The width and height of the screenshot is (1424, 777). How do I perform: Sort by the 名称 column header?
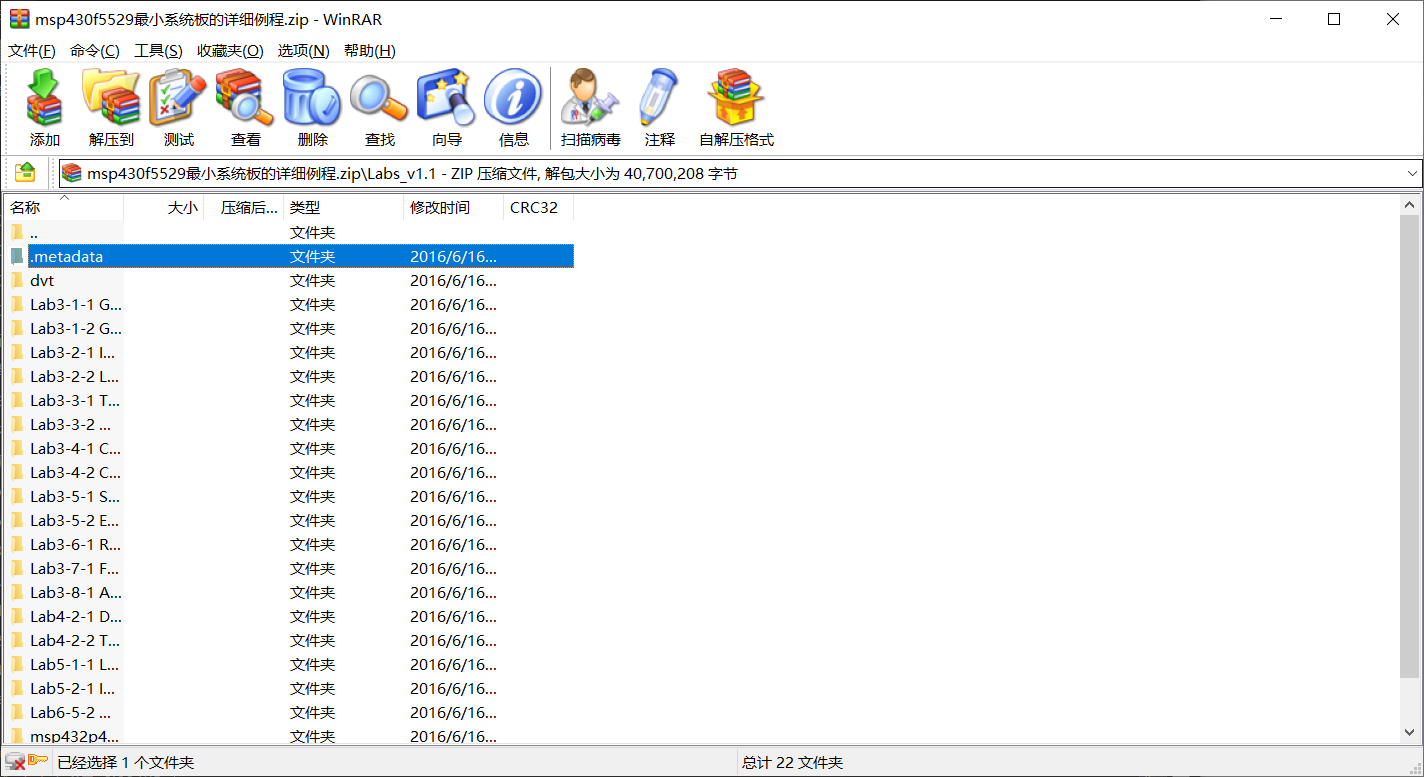64,208
